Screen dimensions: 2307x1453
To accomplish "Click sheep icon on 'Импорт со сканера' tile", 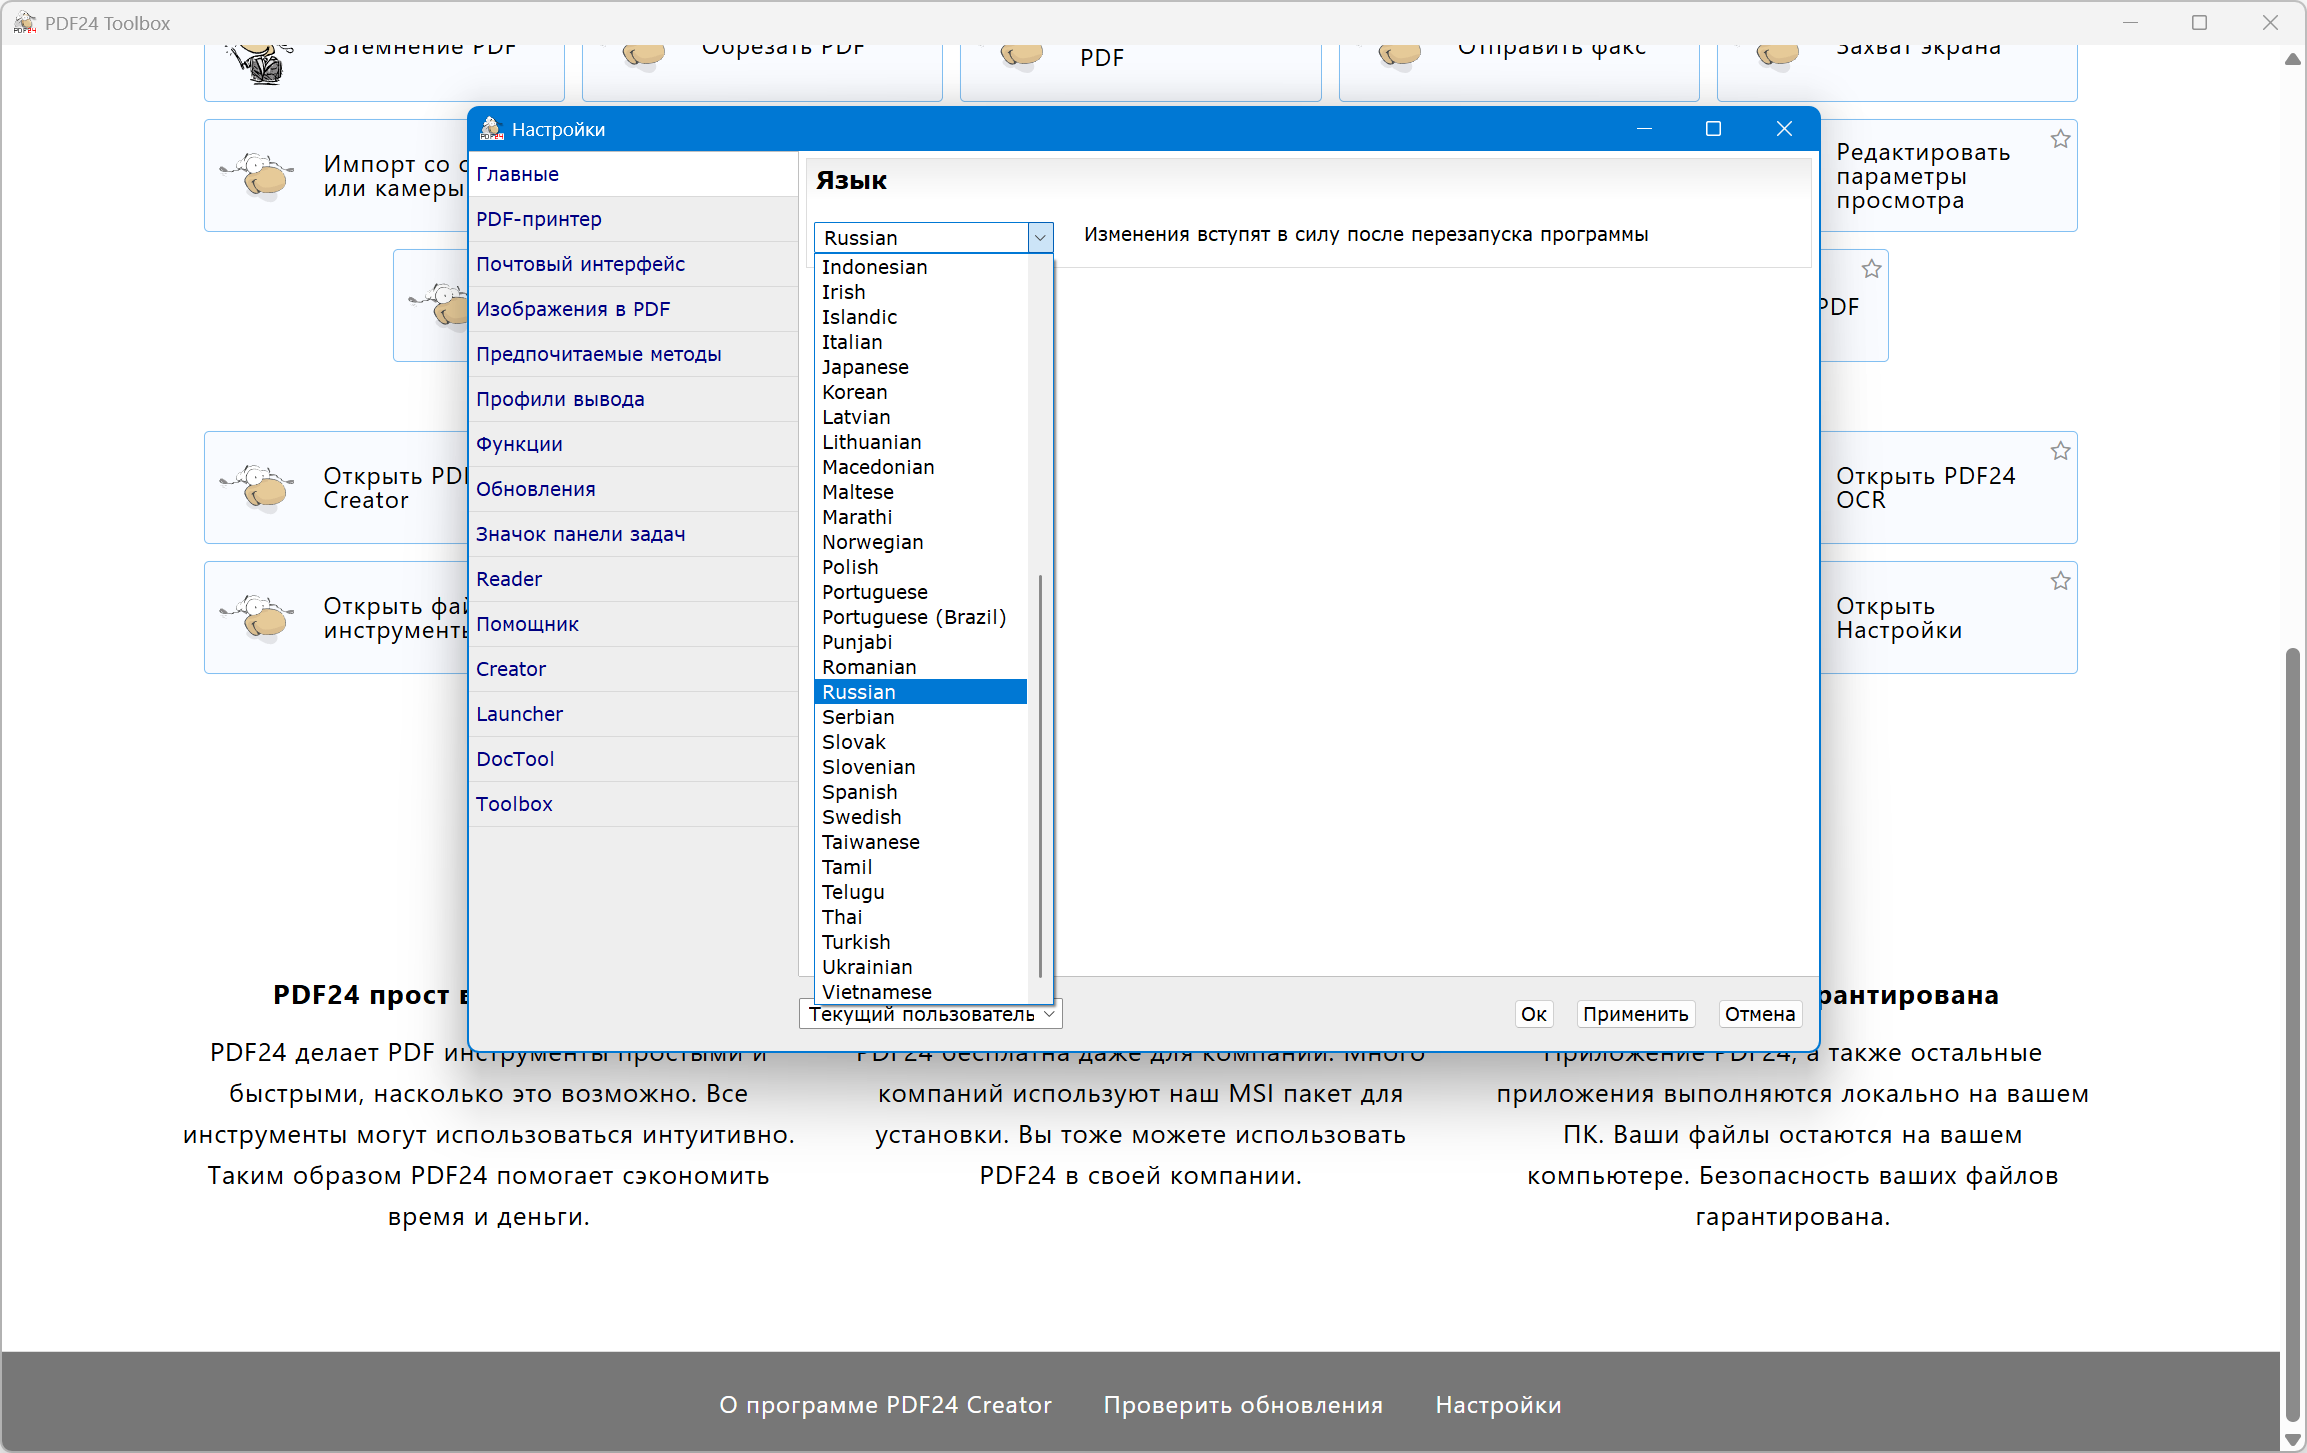I will 260,176.
